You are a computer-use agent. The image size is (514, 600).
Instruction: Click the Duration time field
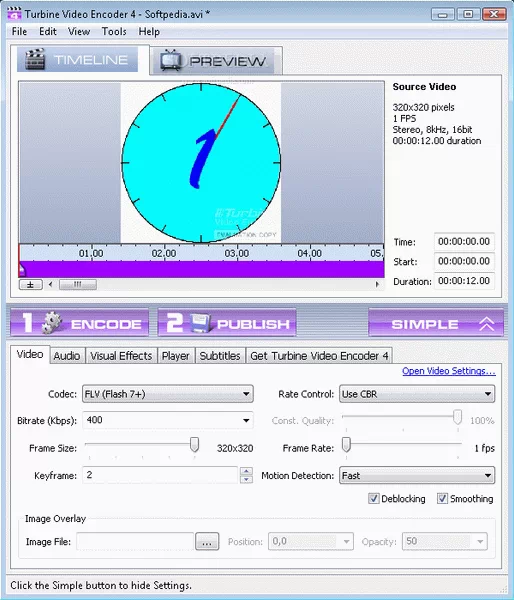click(x=464, y=280)
